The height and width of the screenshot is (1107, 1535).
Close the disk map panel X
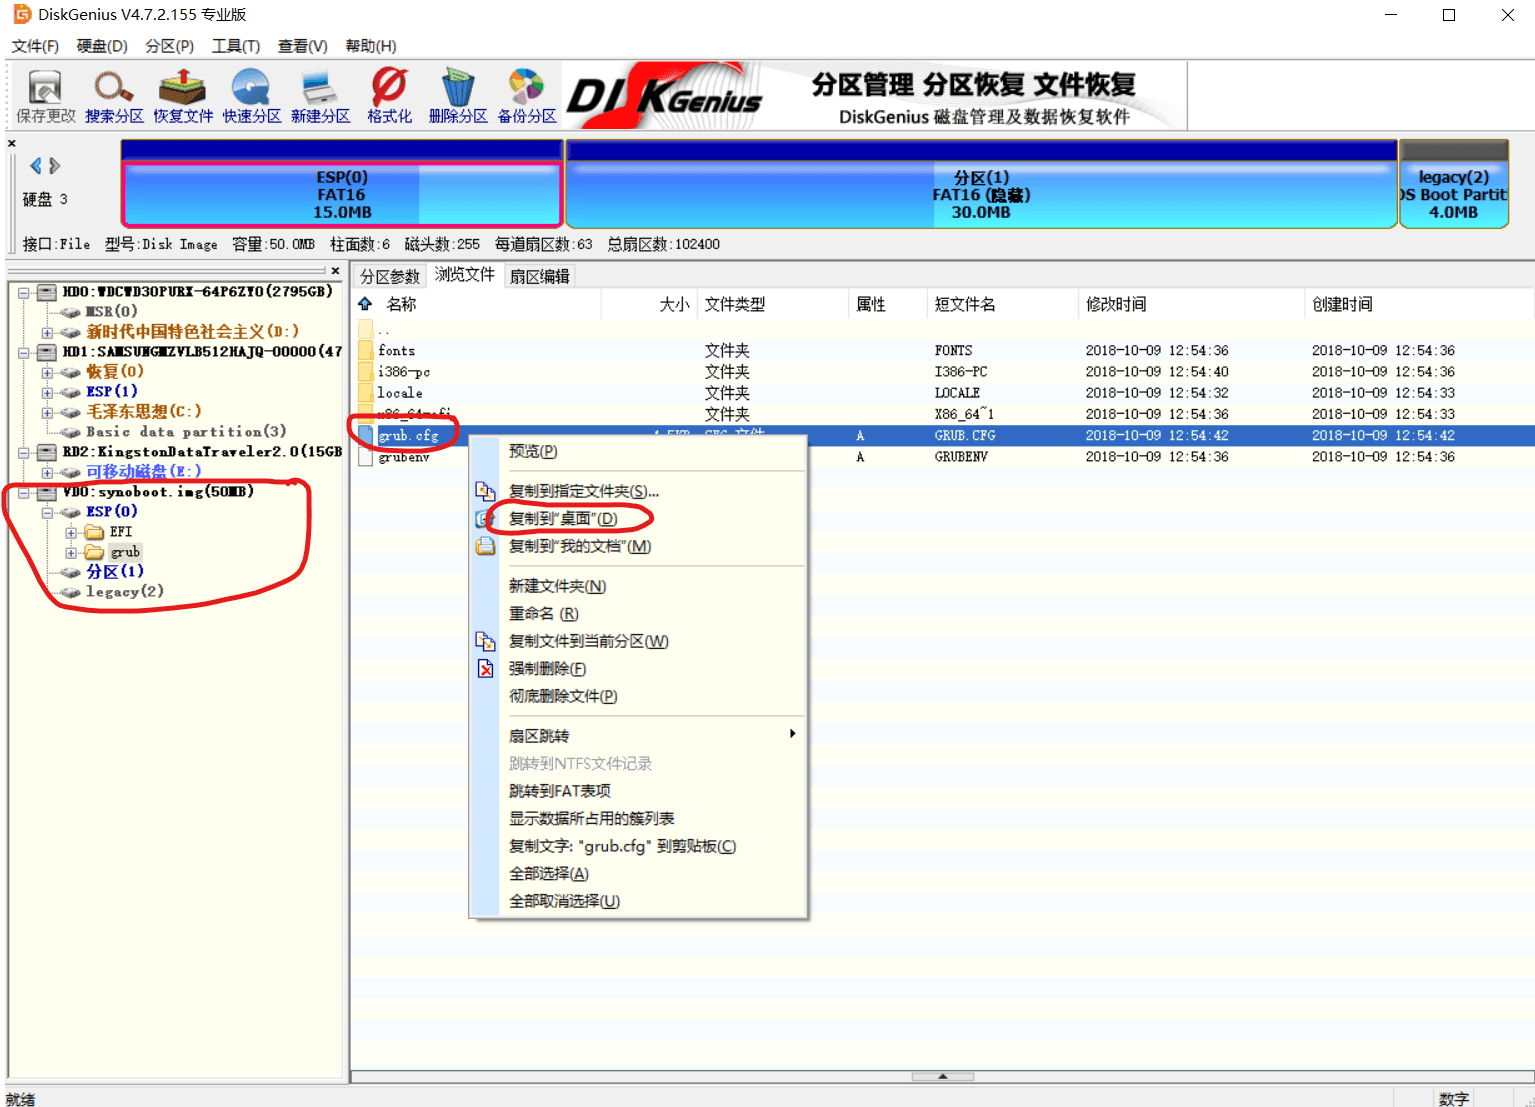tap(12, 144)
